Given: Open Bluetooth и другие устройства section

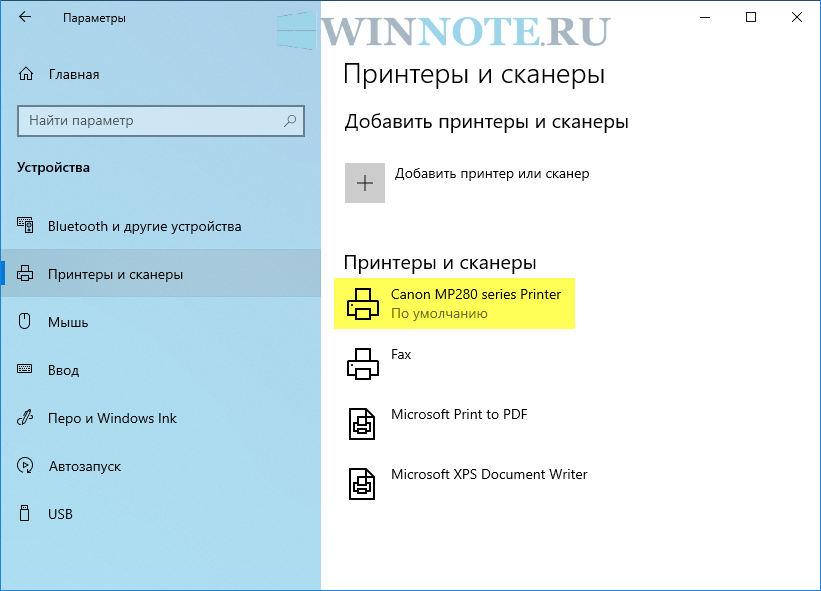Looking at the screenshot, I should click(144, 226).
